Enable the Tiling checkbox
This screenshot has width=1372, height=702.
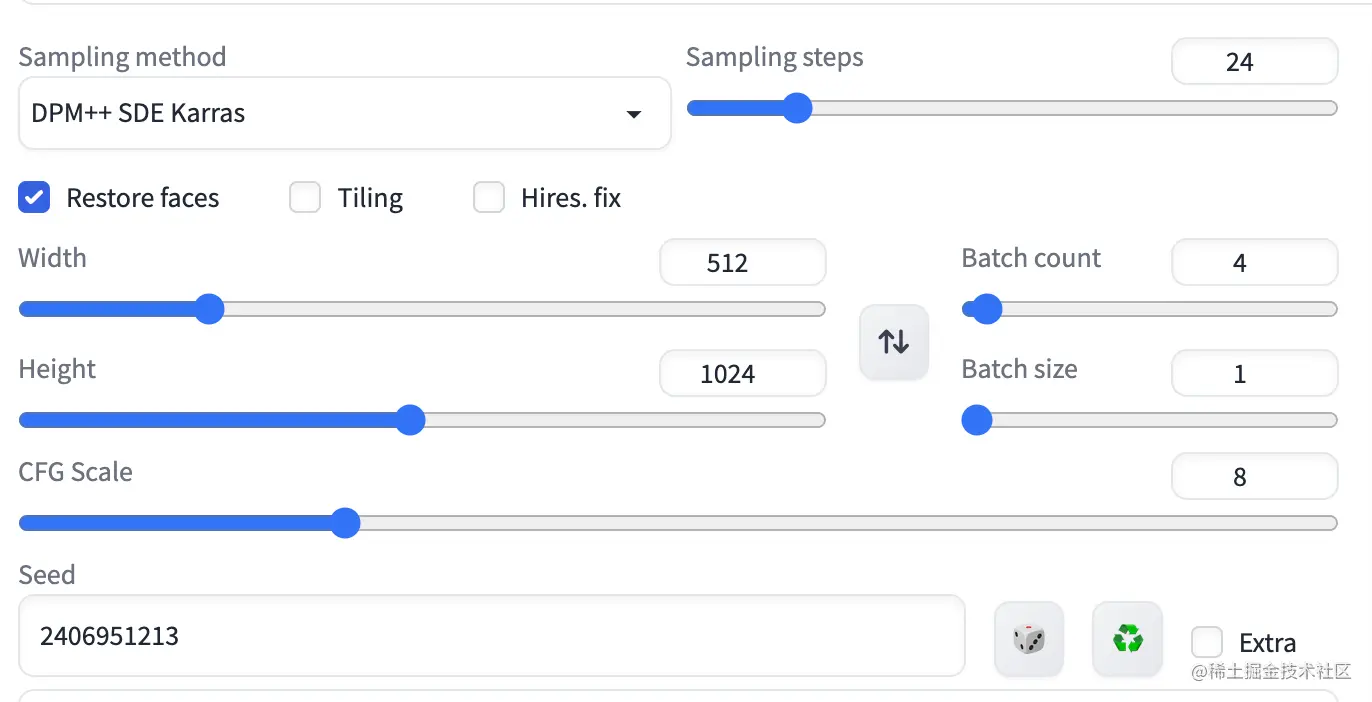(305, 198)
